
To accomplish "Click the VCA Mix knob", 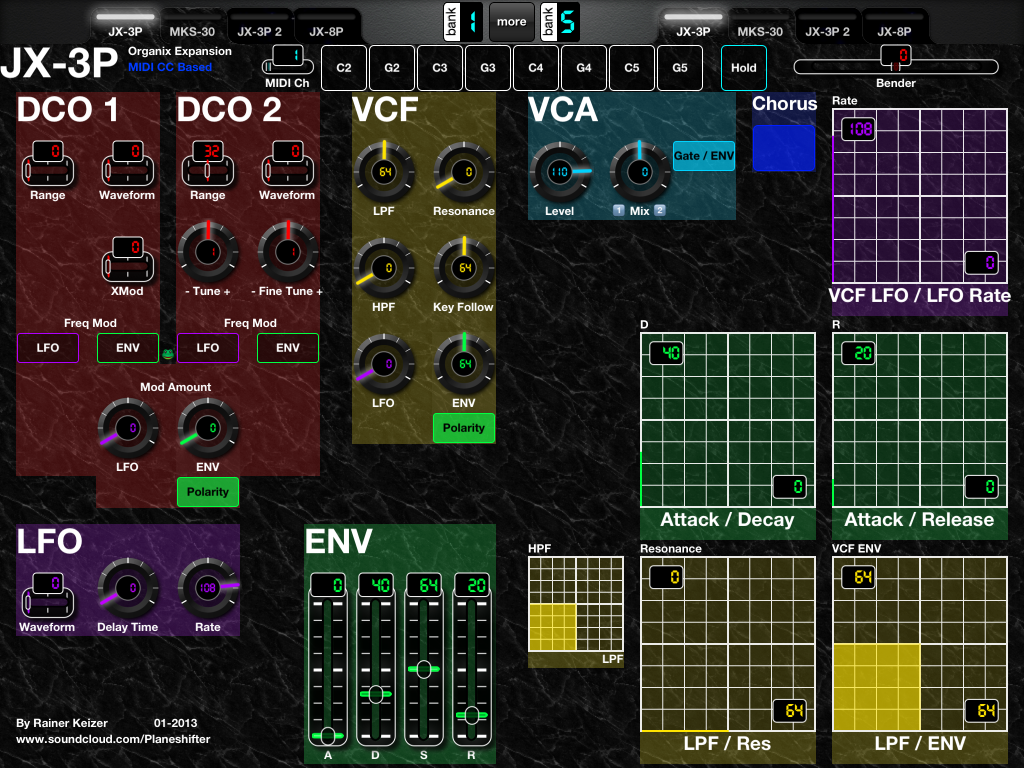I will (639, 172).
